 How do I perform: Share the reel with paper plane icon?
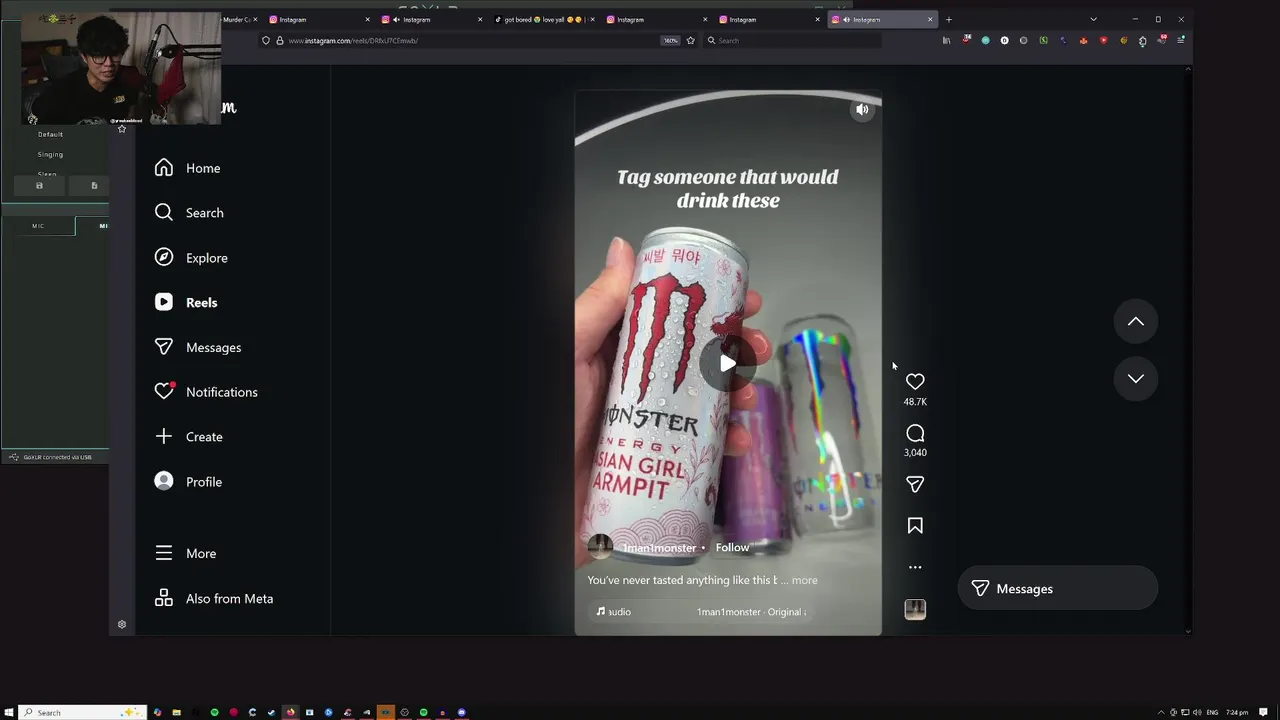point(915,484)
